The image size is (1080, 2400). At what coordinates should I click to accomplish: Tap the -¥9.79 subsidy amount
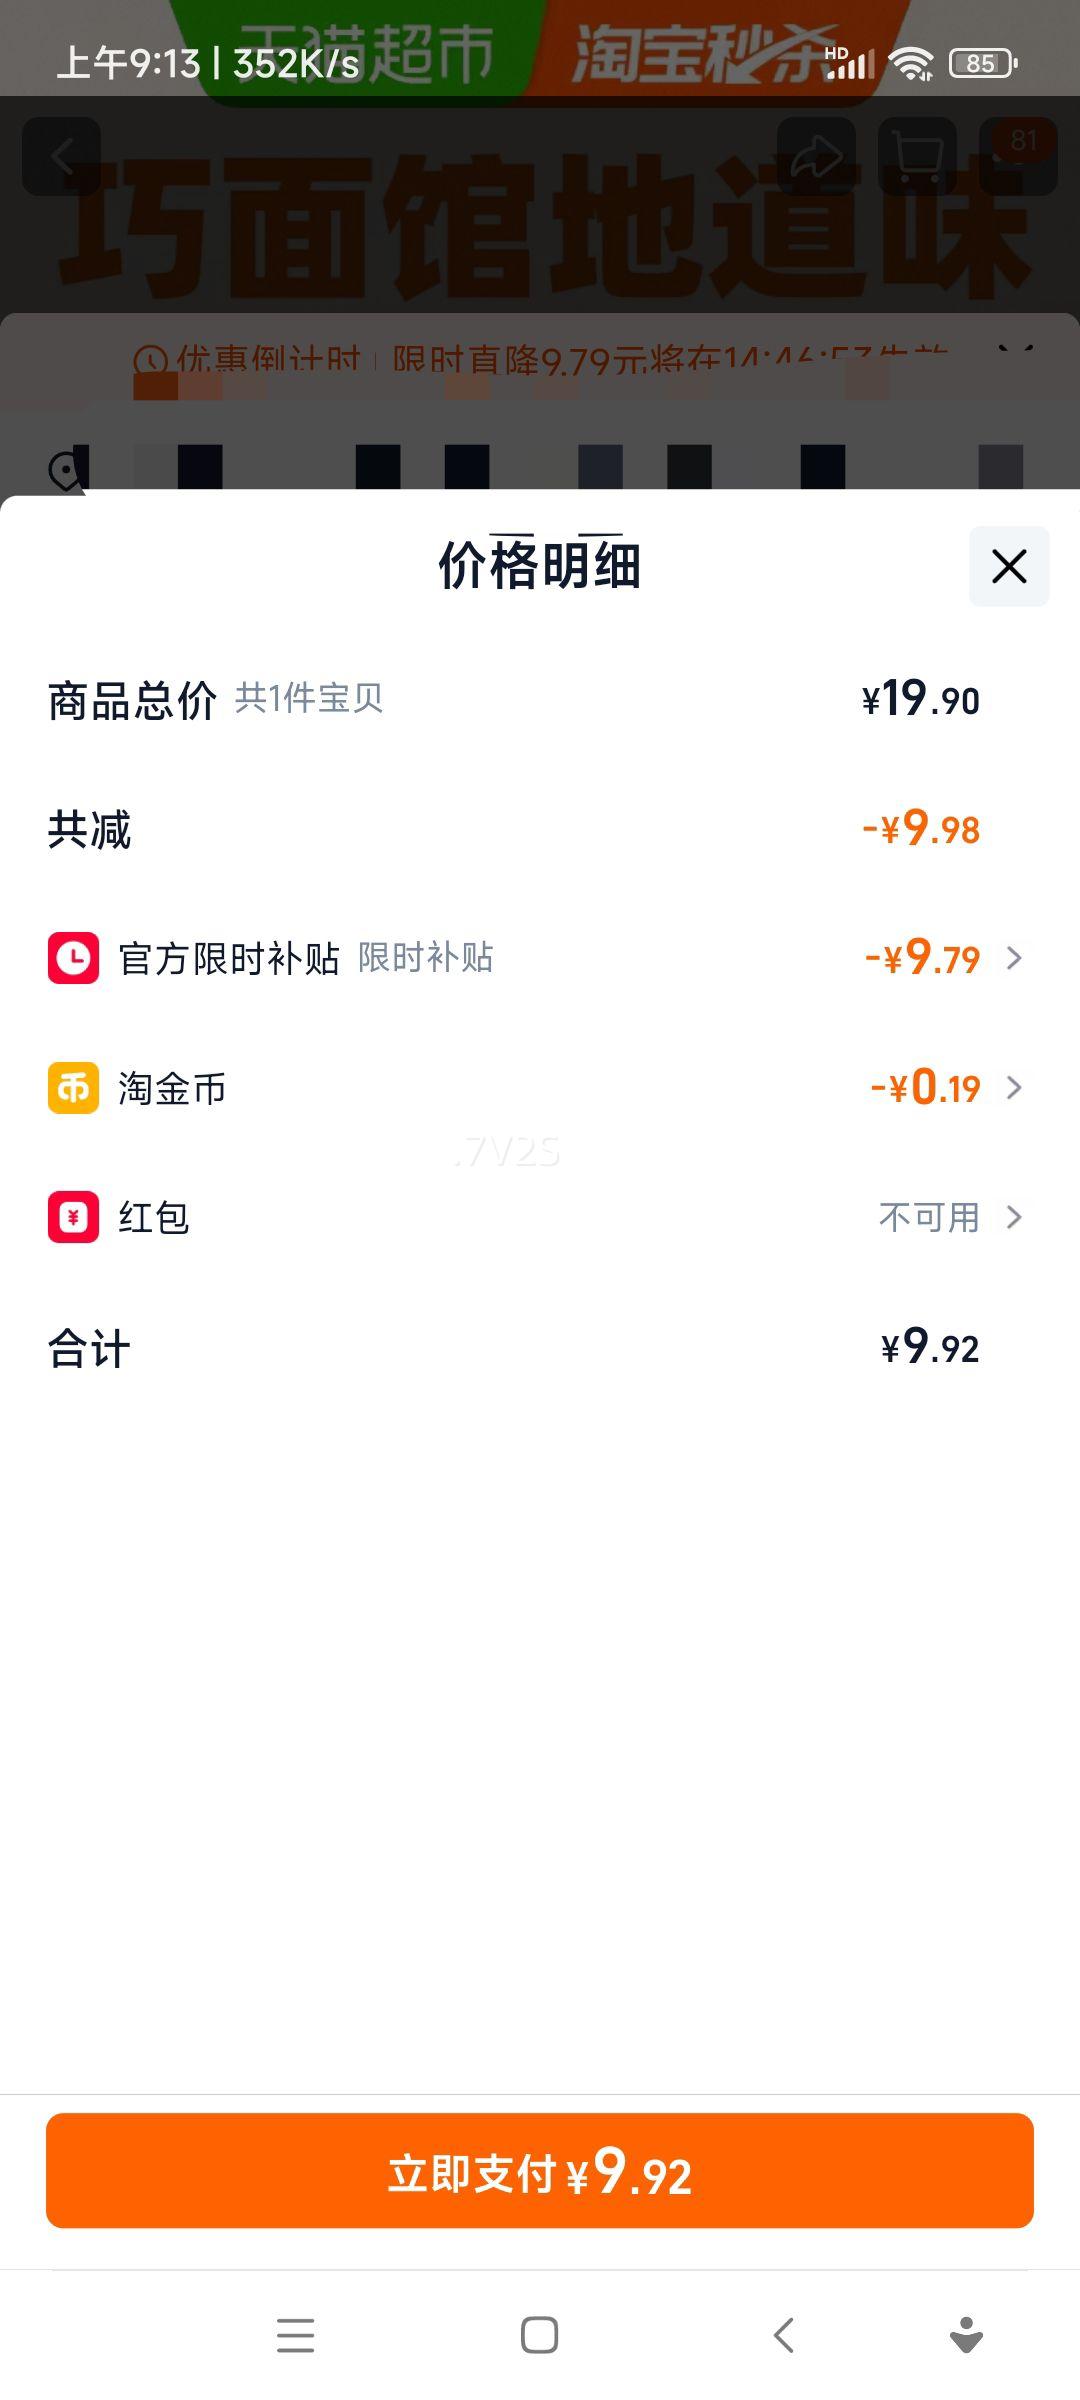click(x=922, y=958)
